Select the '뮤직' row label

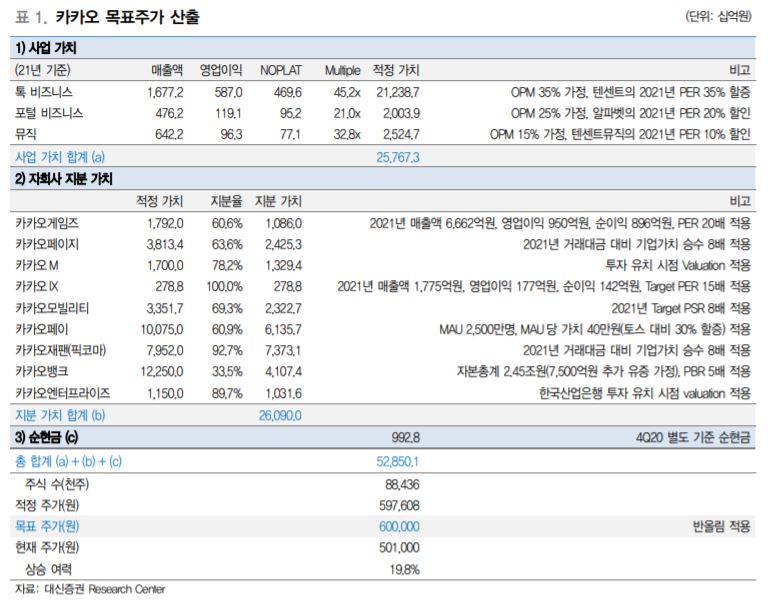pyautogui.click(x=25, y=134)
